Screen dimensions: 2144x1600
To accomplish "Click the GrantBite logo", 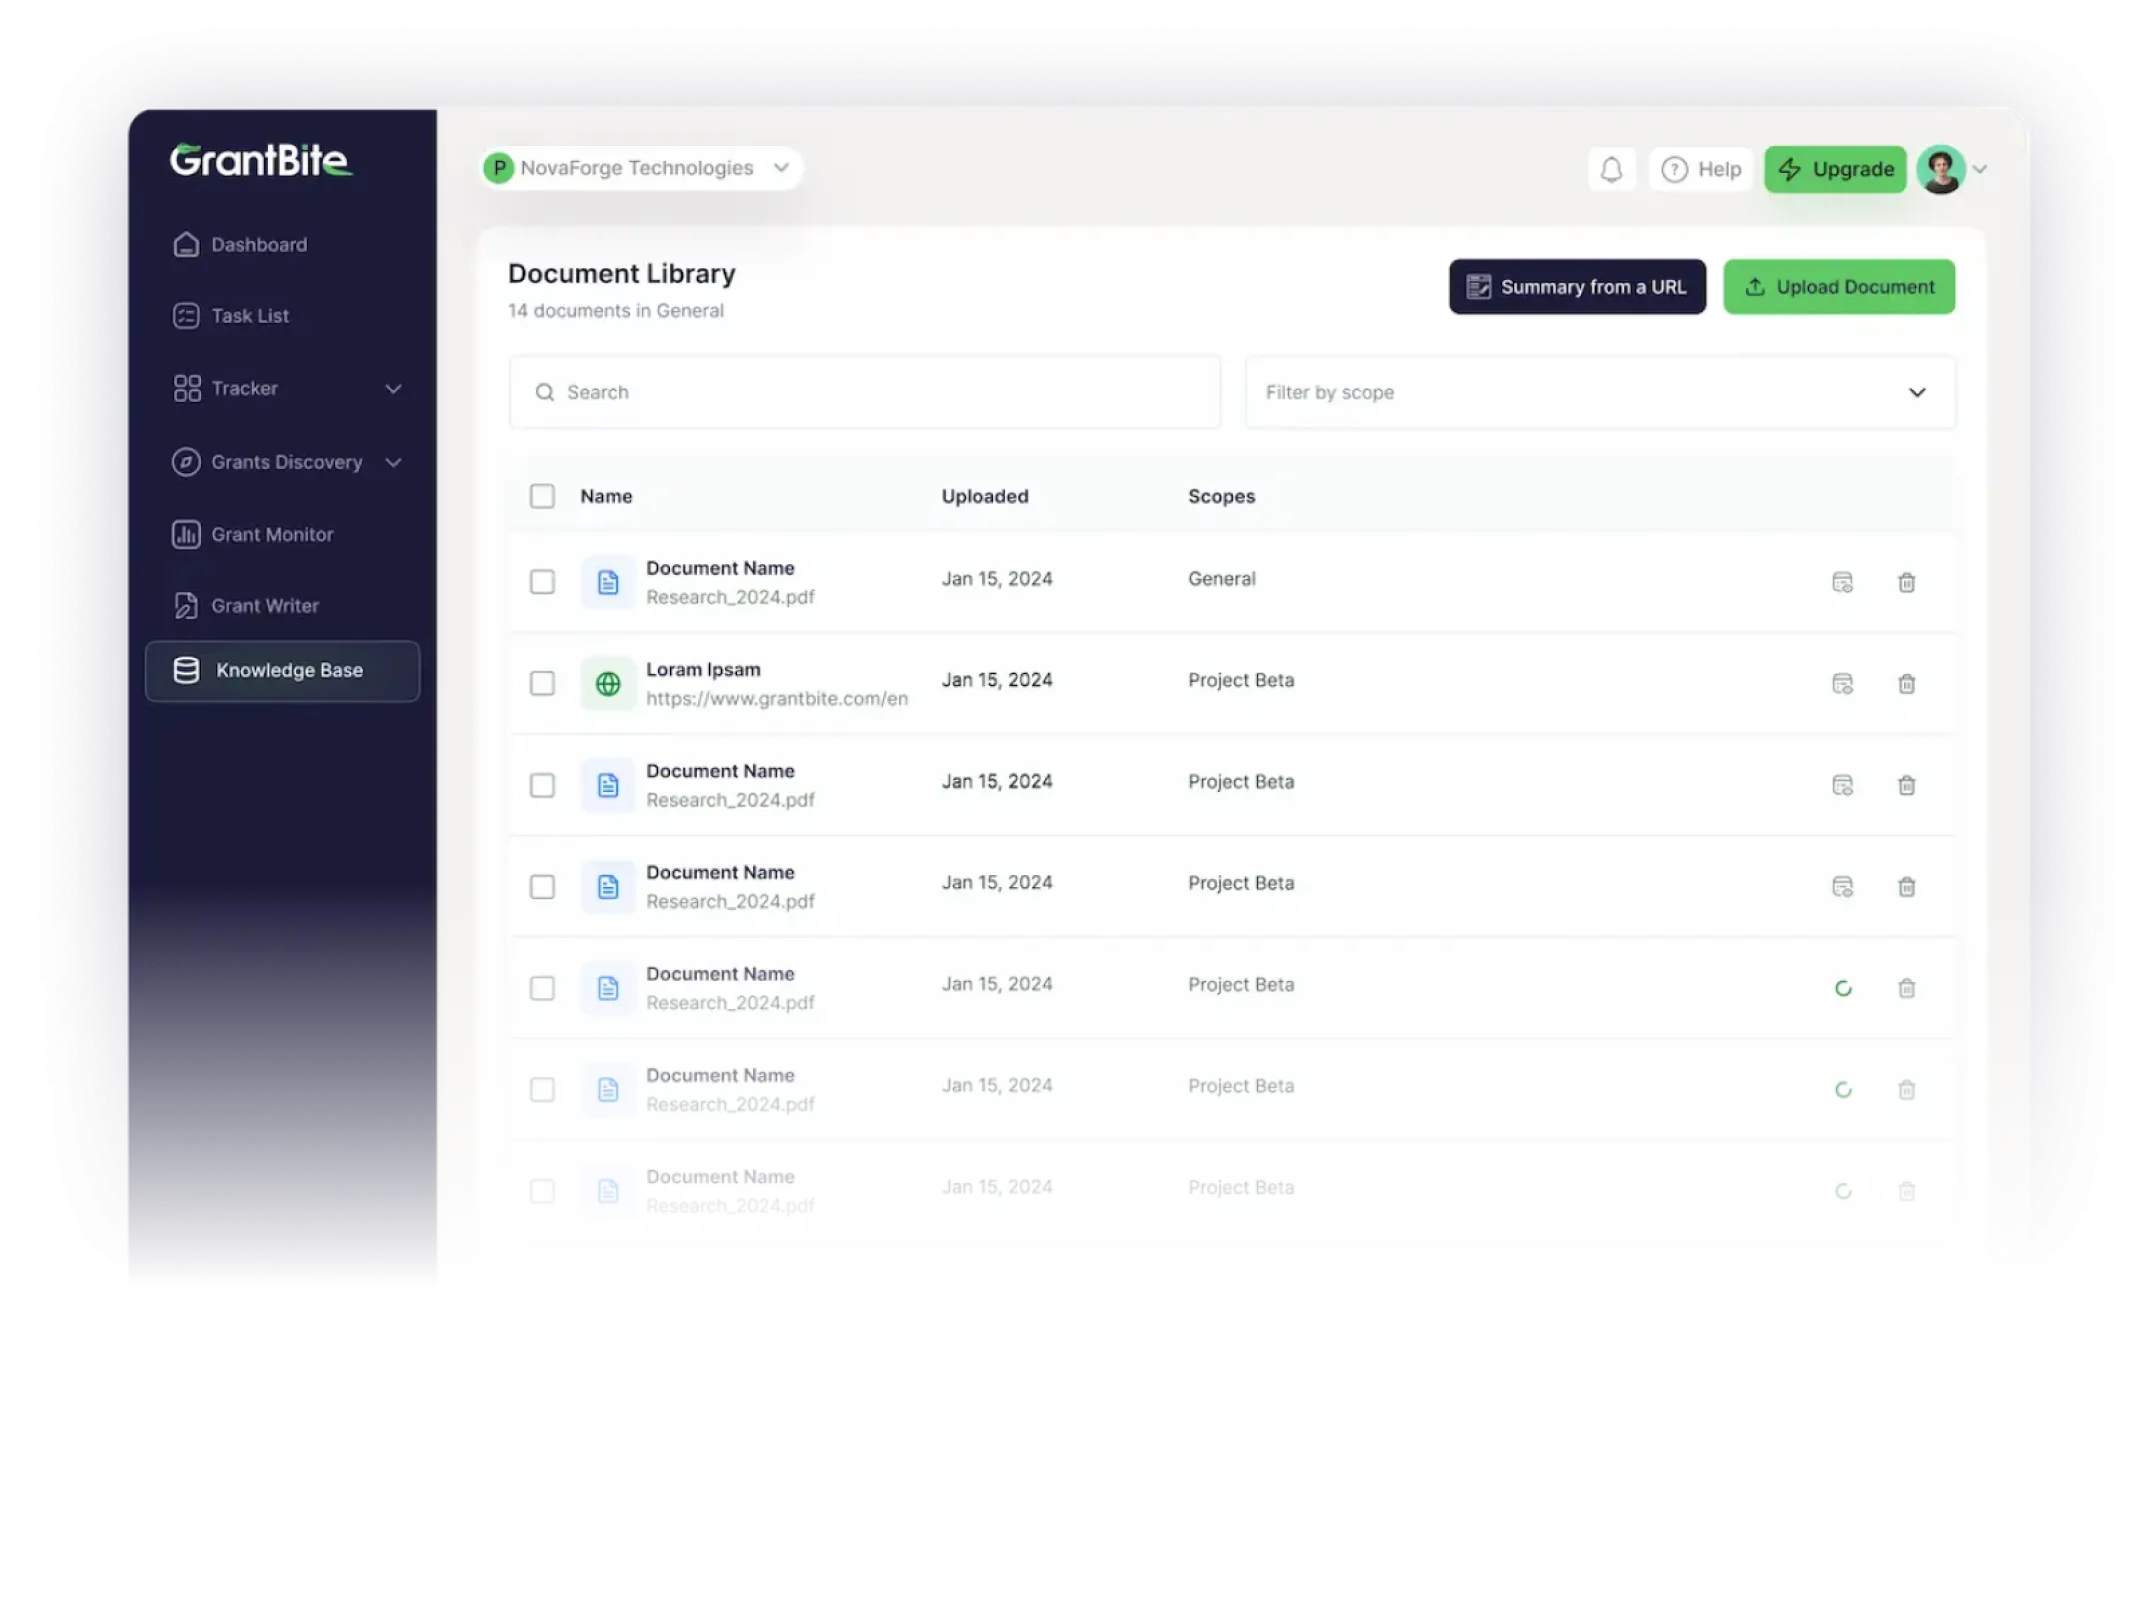I will (x=260, y=160).
